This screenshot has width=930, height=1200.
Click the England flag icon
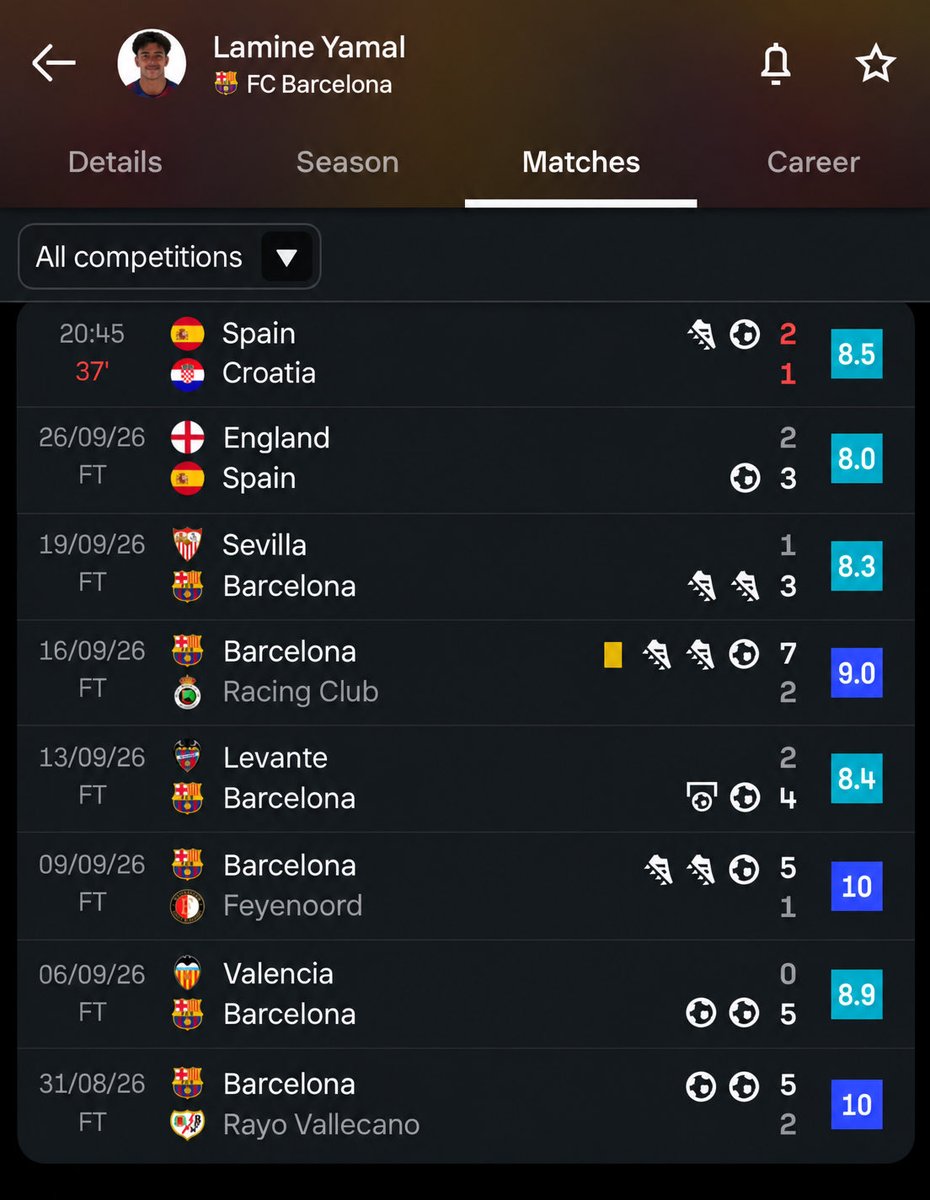point(187,437)
